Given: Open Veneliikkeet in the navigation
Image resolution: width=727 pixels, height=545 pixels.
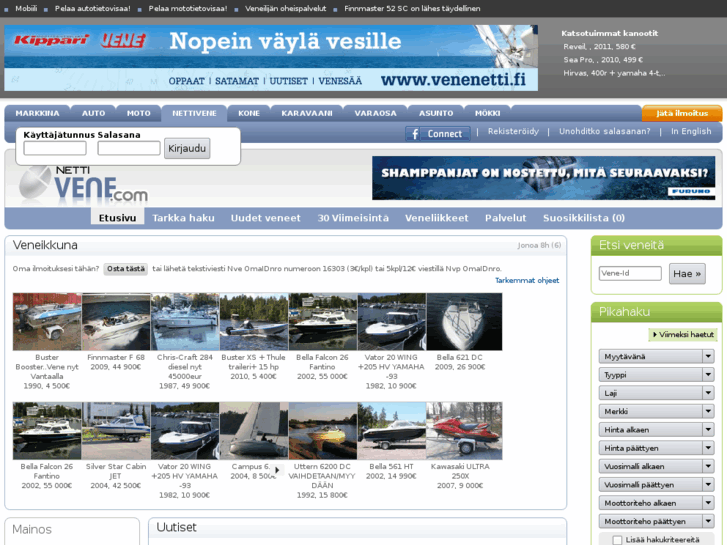Looking at the screenshot, I should click(x=436, y=218).
